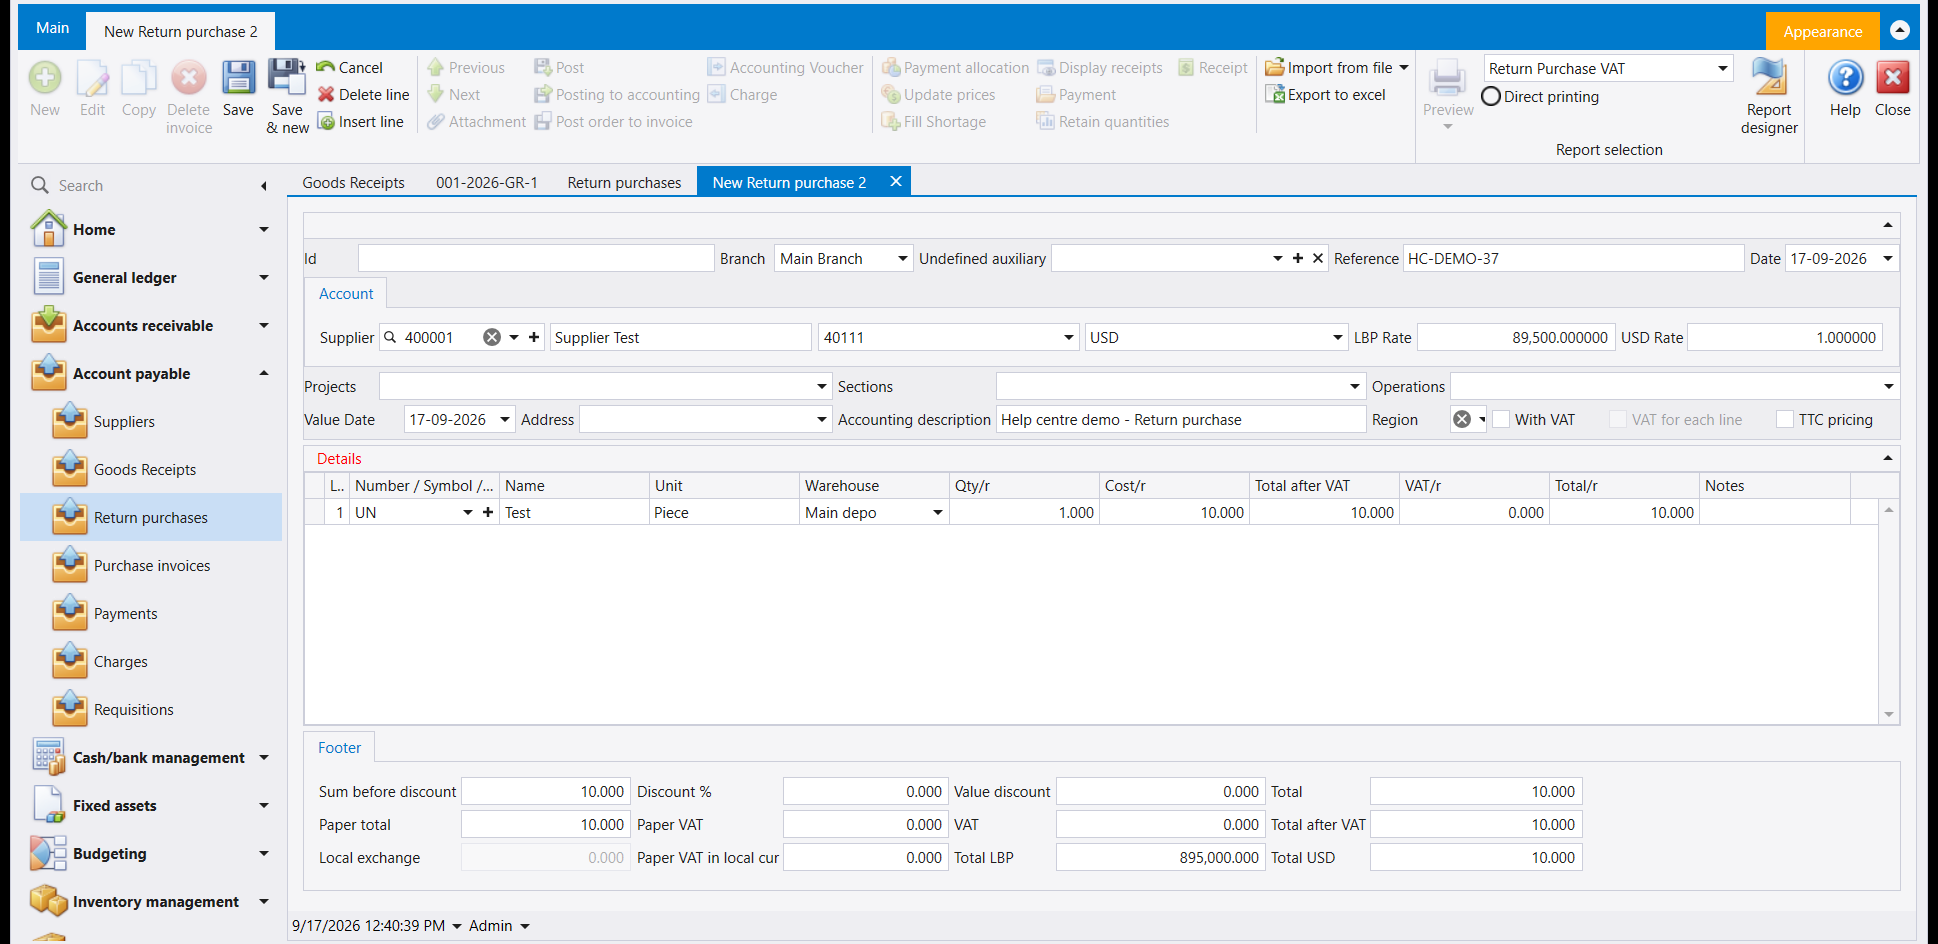Click the Preview printer icon

1447,78
